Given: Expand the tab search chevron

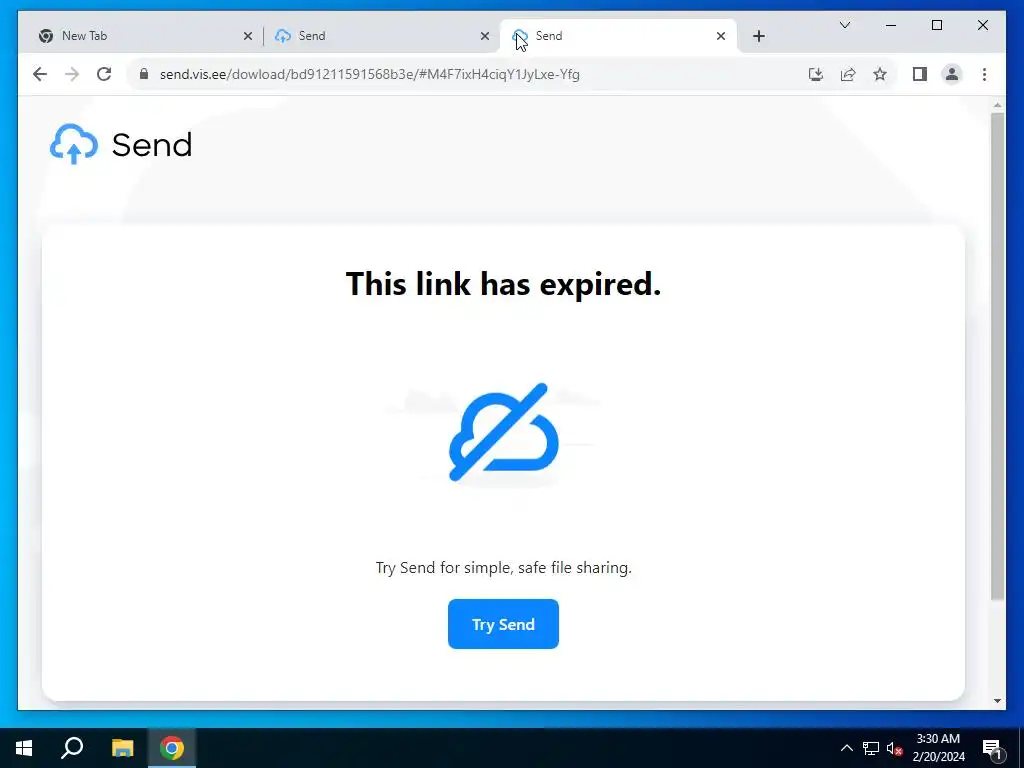Looking at the screenshot, I should [844, 25].
